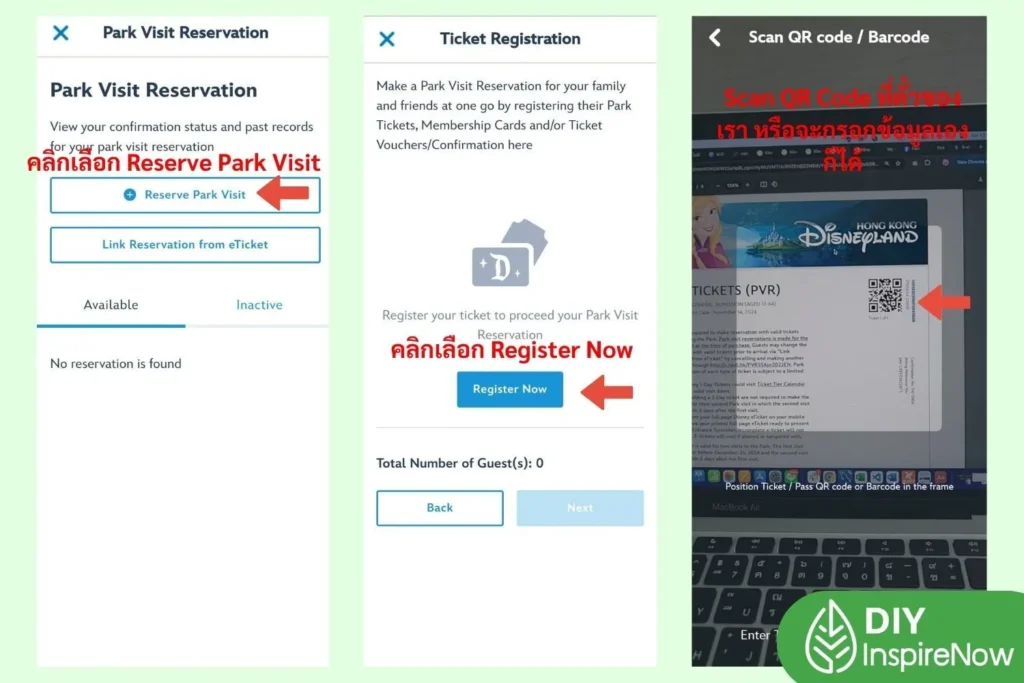Click the Reserve Park Visit button
The image size is (1024, 683).
pyautogui.click(x=185, y=195)
